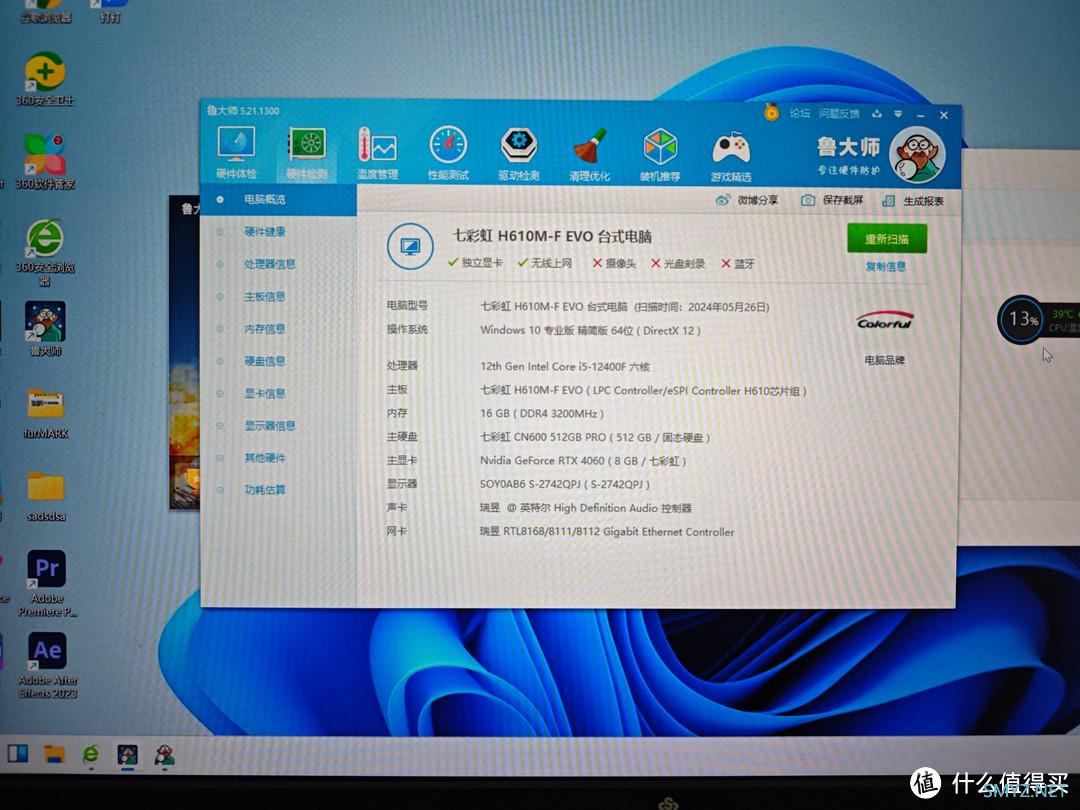1080x810 pixels.
Task: Click the Weibo icon for 微博分享
Action: 723,200
